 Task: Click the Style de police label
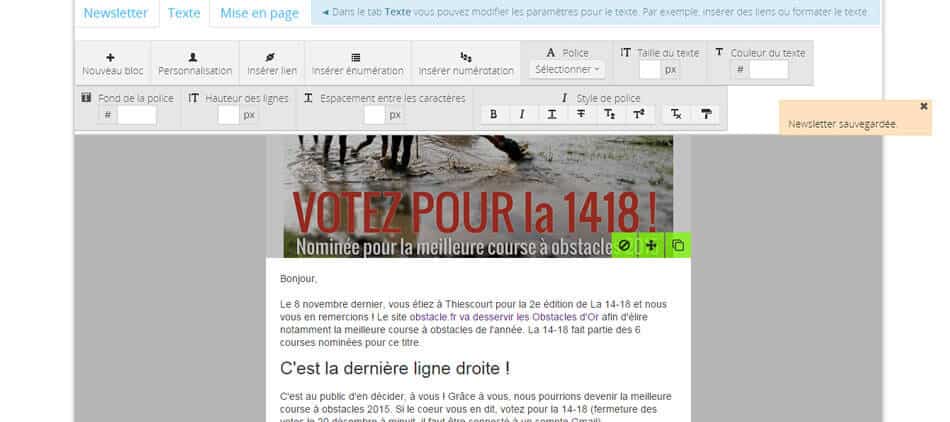(608, 98)
